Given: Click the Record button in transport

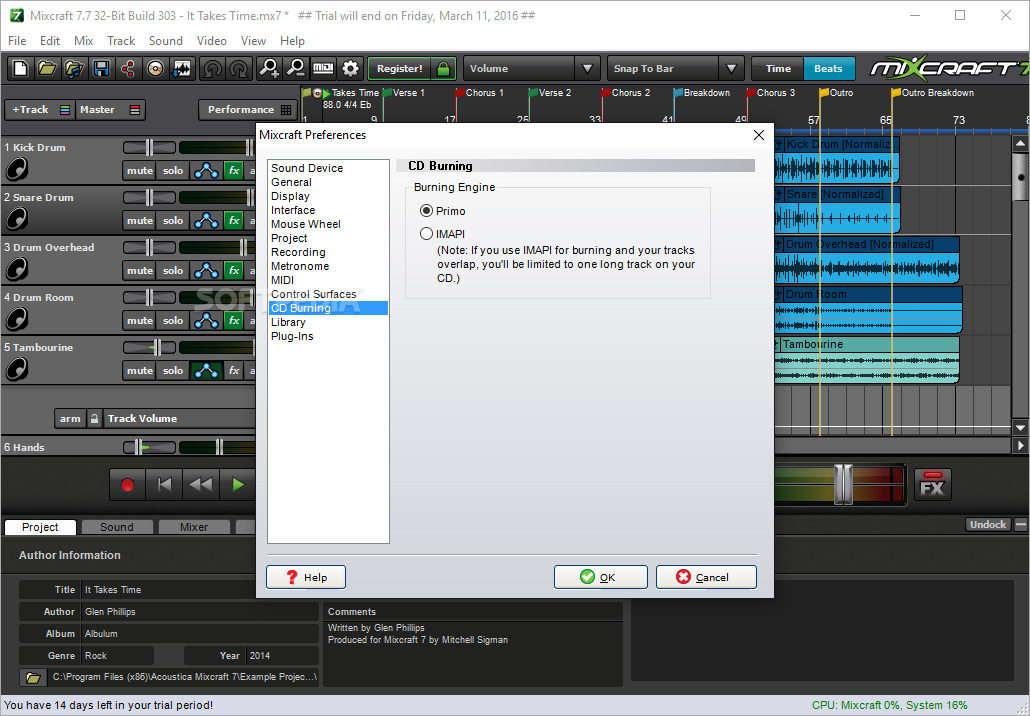Looking at the screenshot, I should 127,485.
